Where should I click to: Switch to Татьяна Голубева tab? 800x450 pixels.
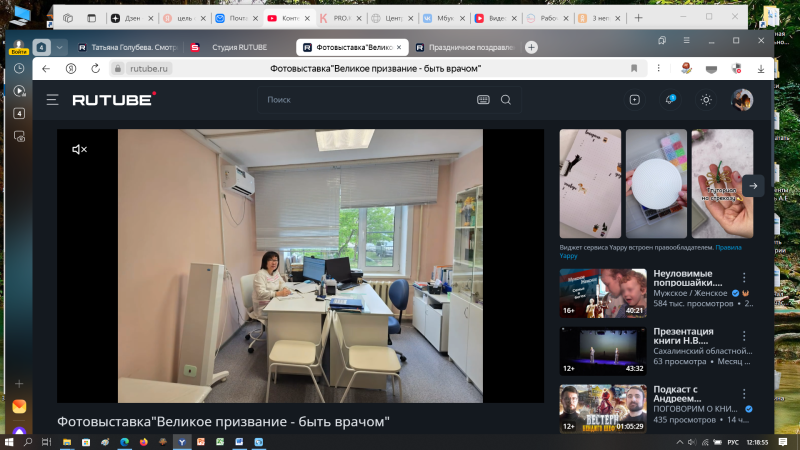click(x=128, y=47)
